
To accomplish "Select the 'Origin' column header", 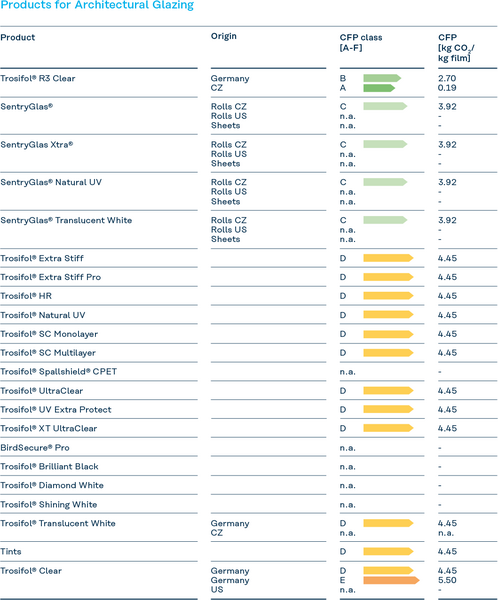I will pyautogui.click(x=224, y=36).
